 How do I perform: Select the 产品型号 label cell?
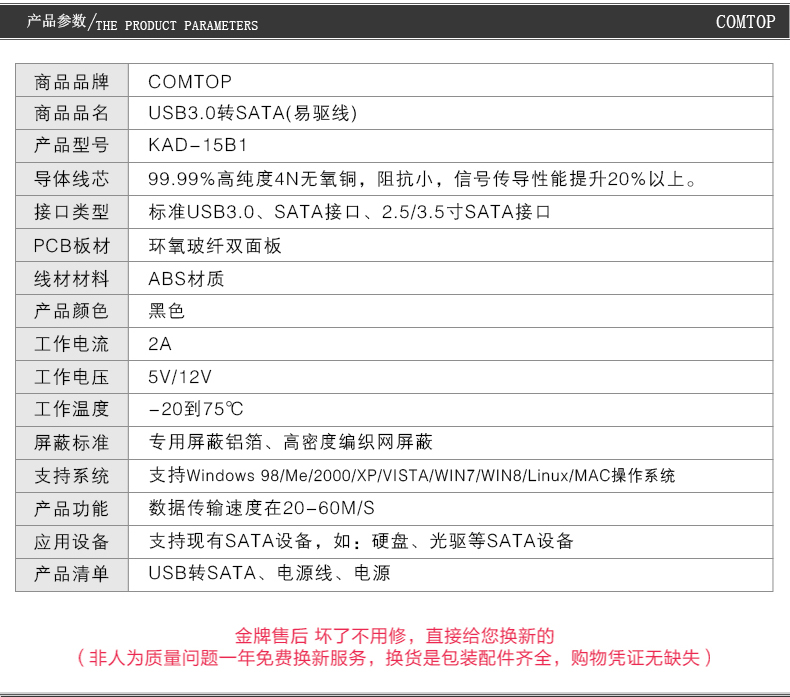click(x=72, y=146)
